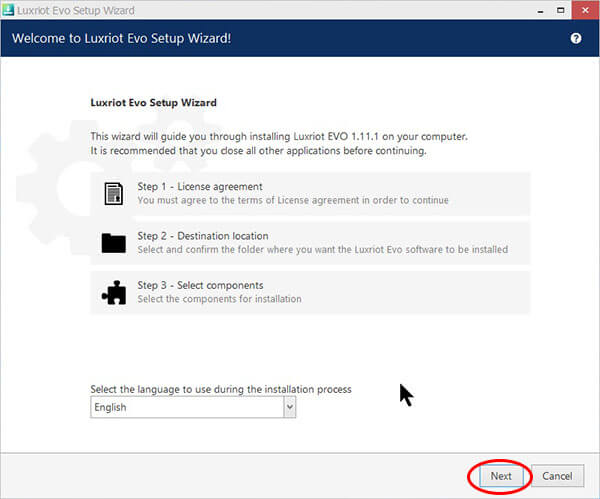Click the "Luxriot Evo Setup Wizard" bold heading
This screenshot has height=499, width=600.
(x=153, y=102)
